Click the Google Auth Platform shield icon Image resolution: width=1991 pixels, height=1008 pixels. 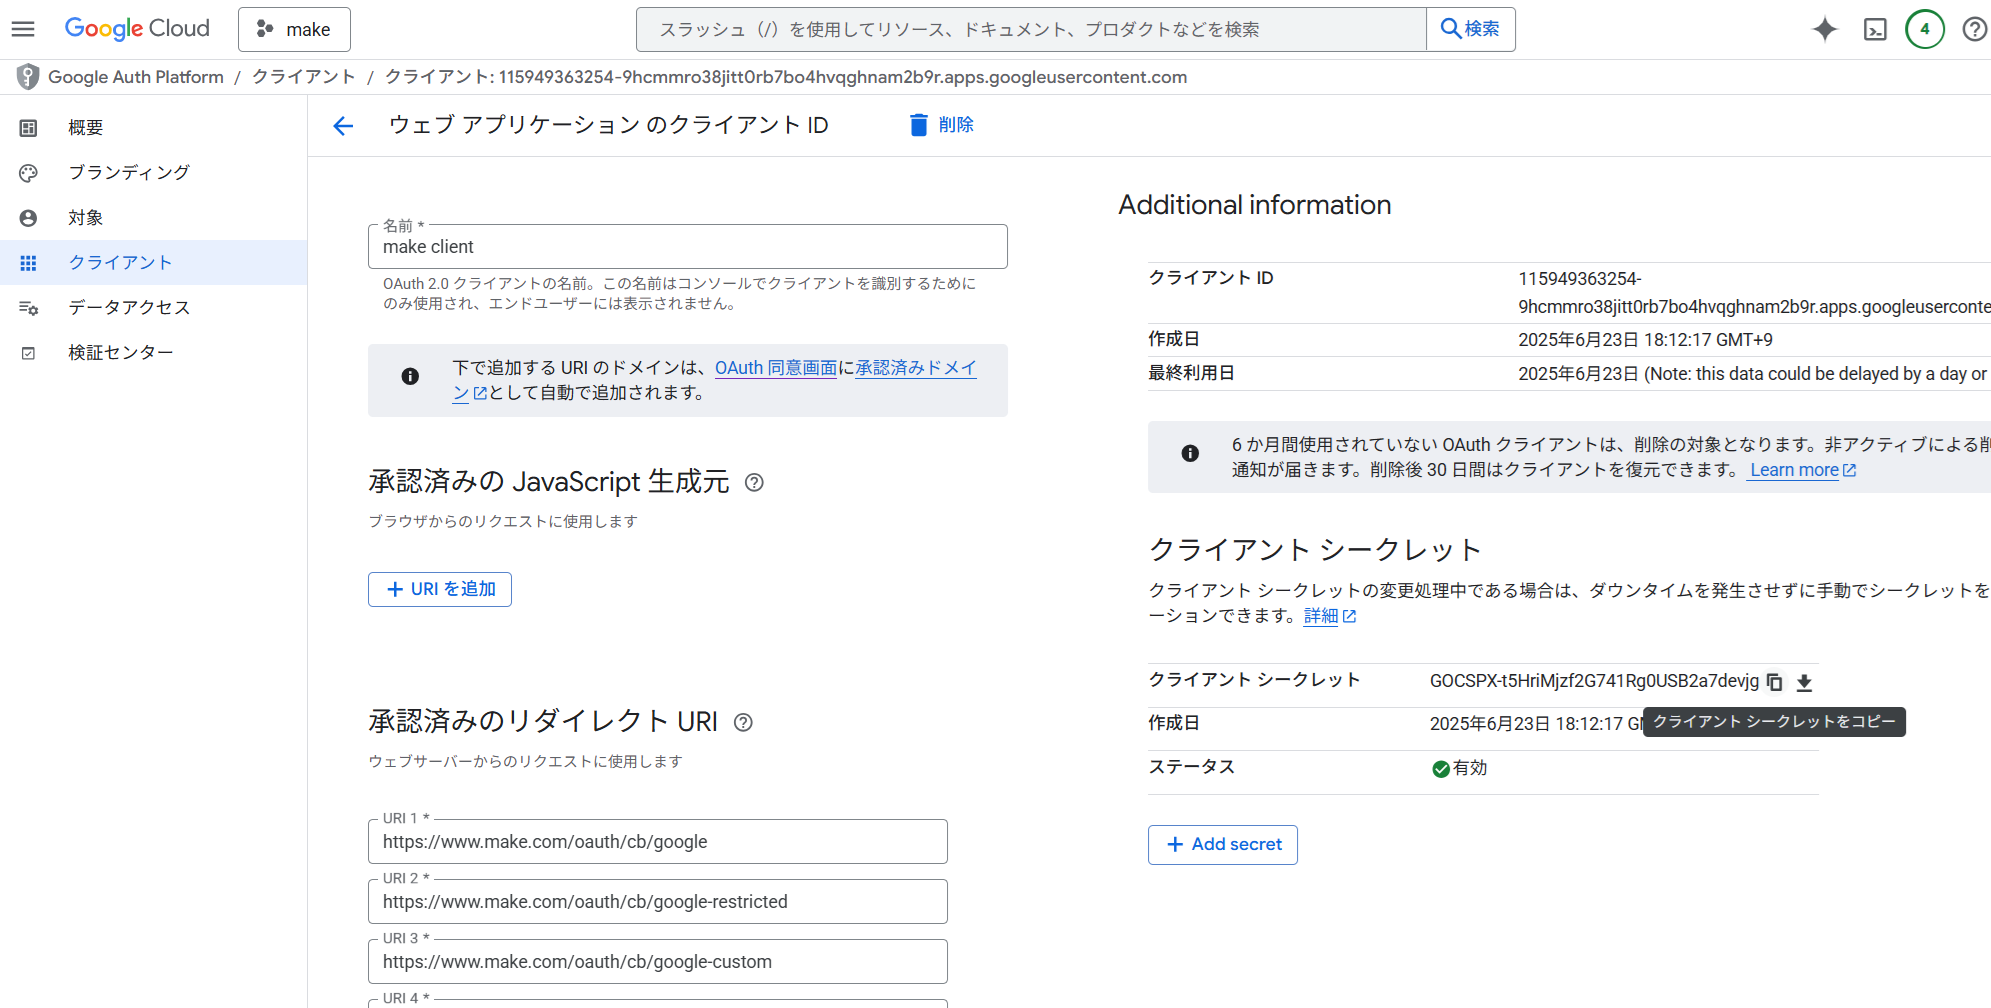[x=28, y=77]
